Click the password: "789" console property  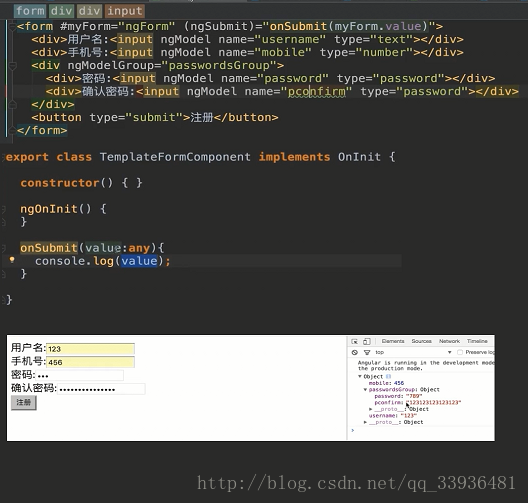point(398,396)
